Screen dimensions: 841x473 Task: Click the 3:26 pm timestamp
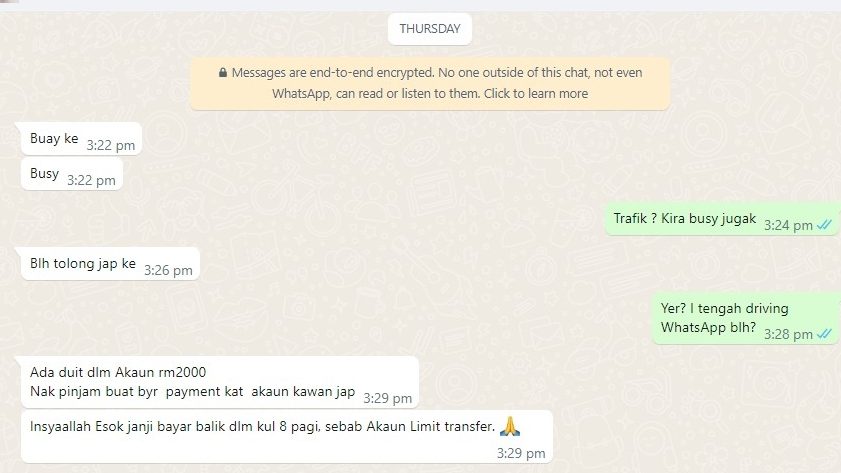click(x=168, y=270)
